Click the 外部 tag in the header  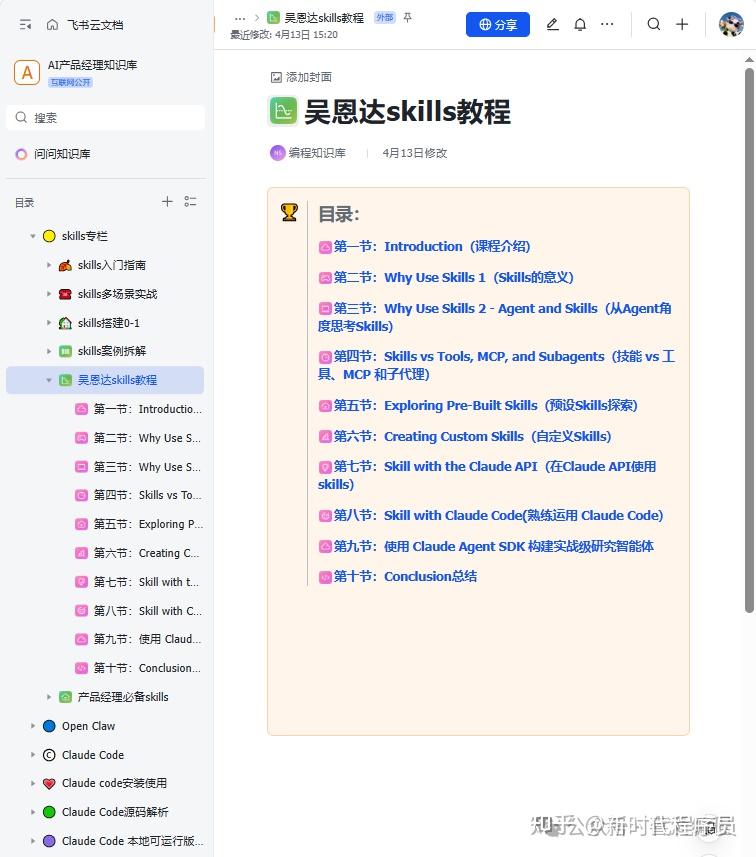(385, 17)
